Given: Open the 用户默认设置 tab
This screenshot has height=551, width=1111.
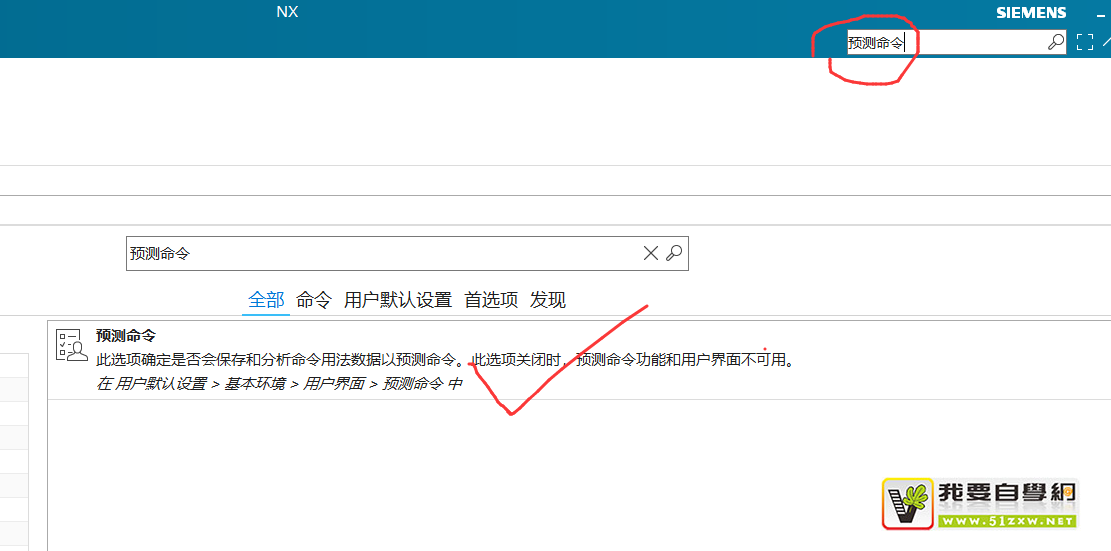Looking at the screenshot, I should click(398, 300).
